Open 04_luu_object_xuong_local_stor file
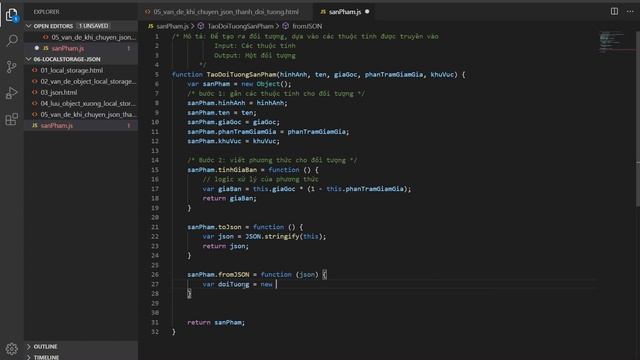The image size is (640, 360). tap(81, 103)
